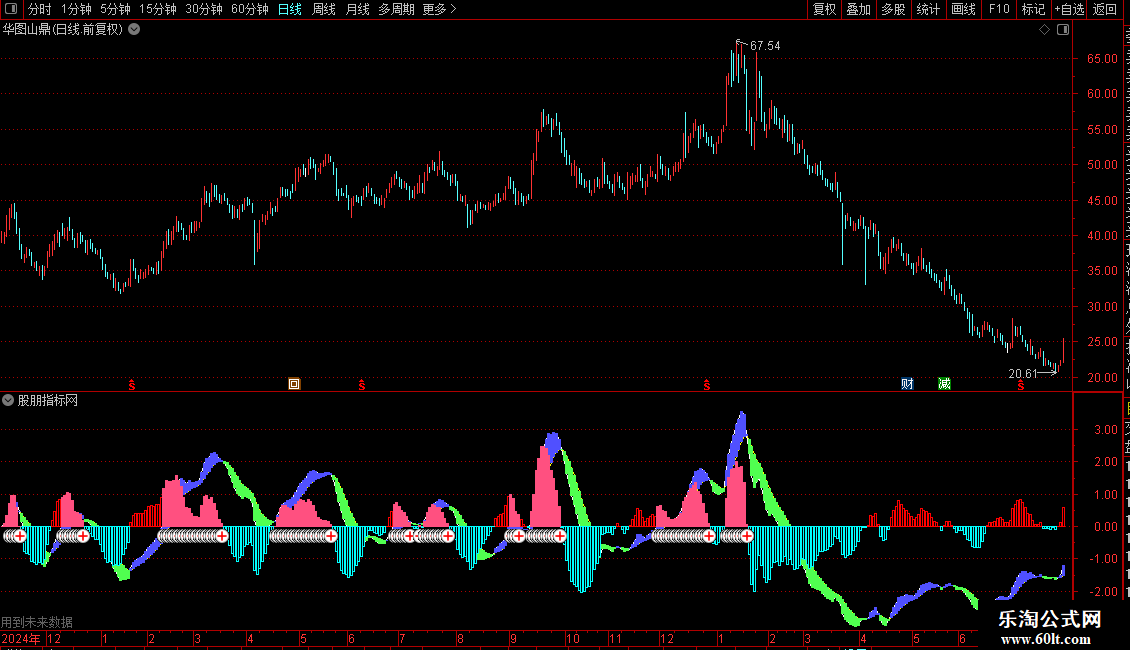Select the 5分钟 period tab
This screenshot has height=650, width=1130.
click(x=115, y=9)
